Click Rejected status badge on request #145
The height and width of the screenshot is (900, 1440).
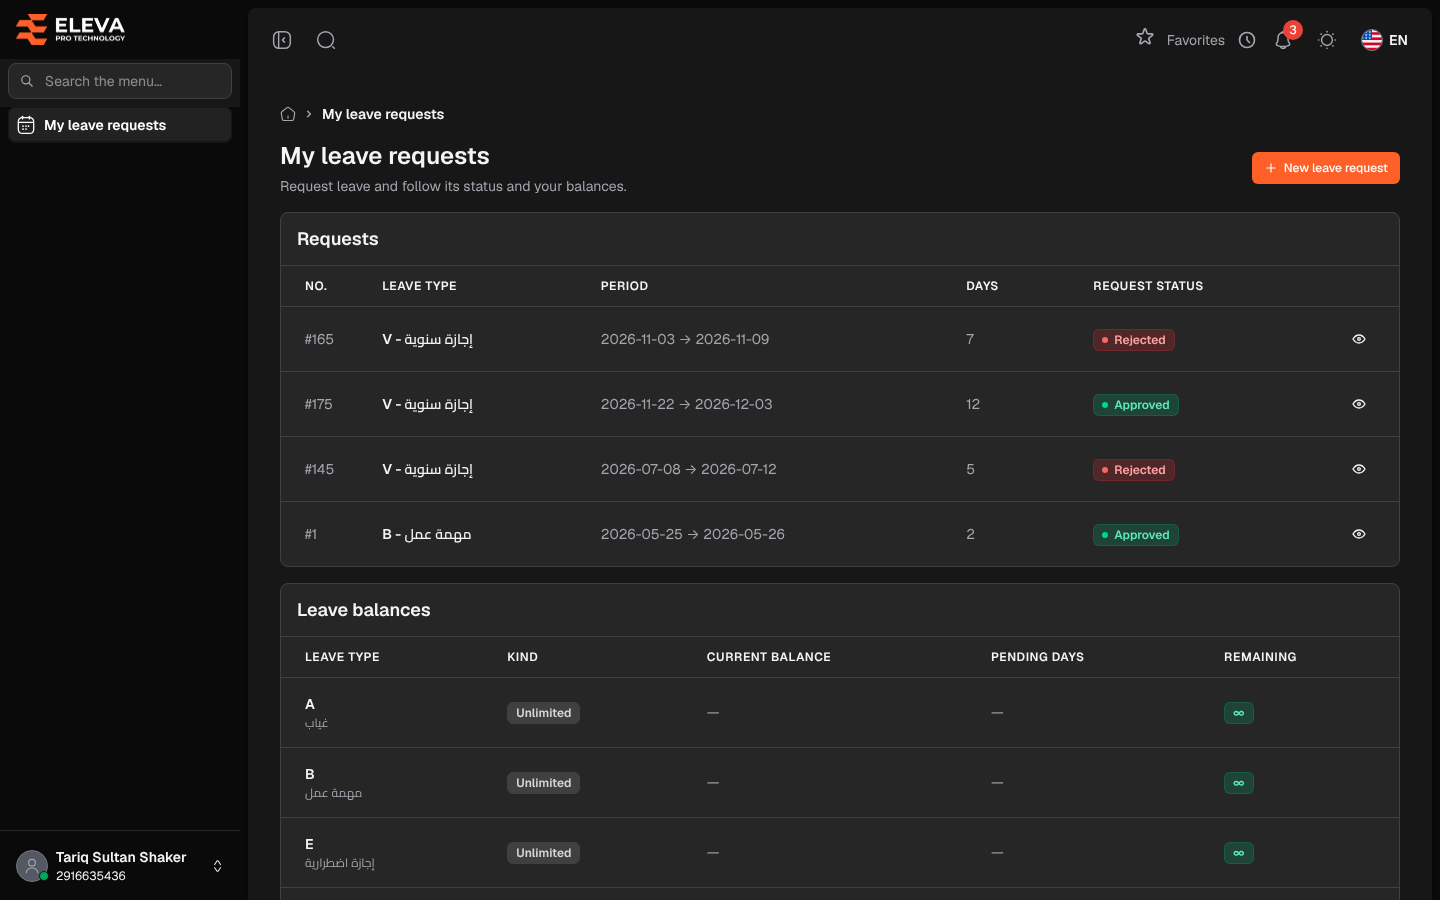coord(1134,470)
